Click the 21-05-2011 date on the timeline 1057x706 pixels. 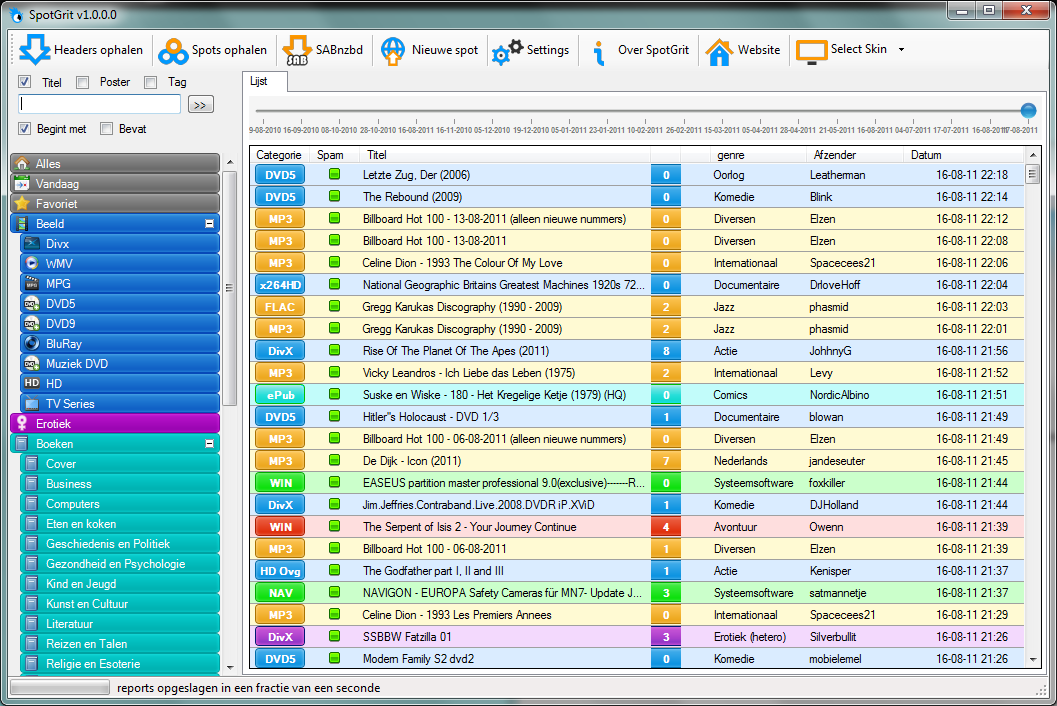coord(837,130)
